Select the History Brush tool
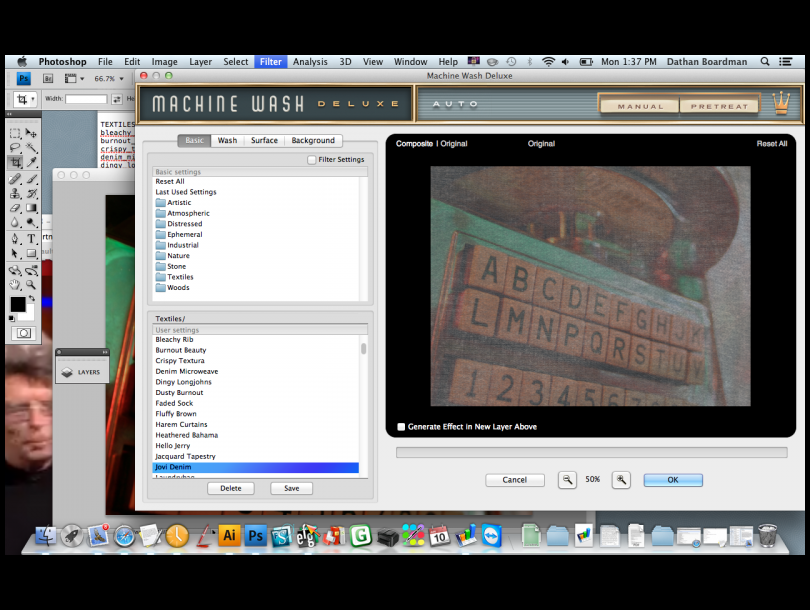Screen dimensions: 810x610 32,194
